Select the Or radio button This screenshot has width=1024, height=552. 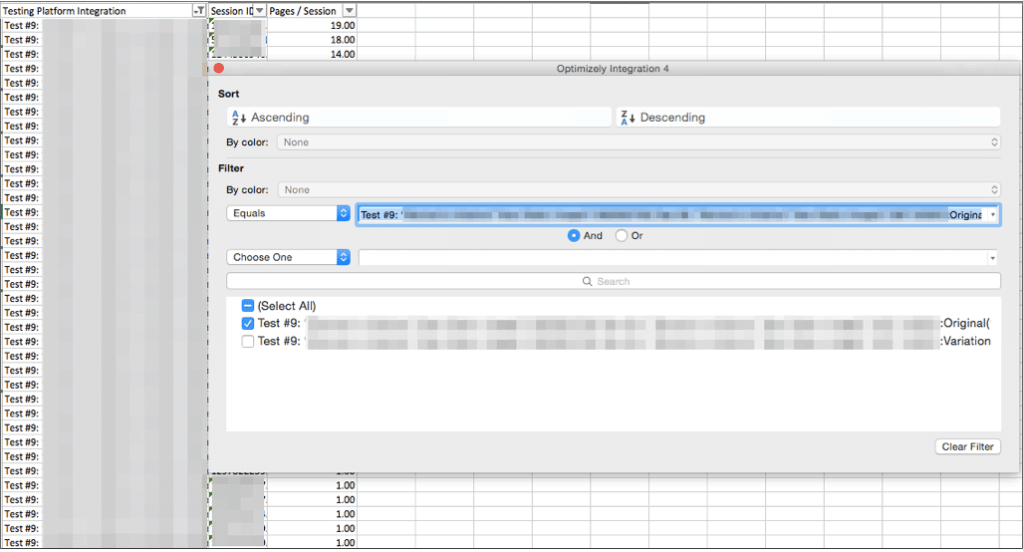pyautogui.click(x=621, y=236)
